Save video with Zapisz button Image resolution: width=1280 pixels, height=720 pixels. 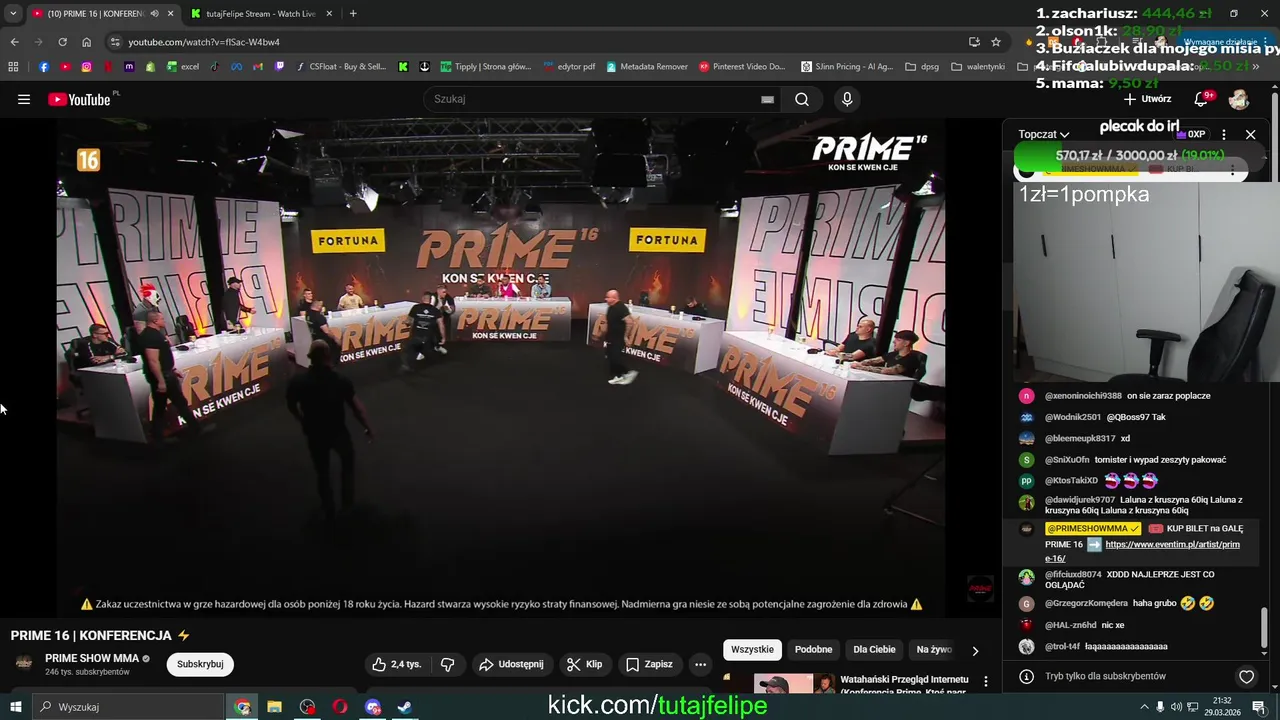[649, 664]
